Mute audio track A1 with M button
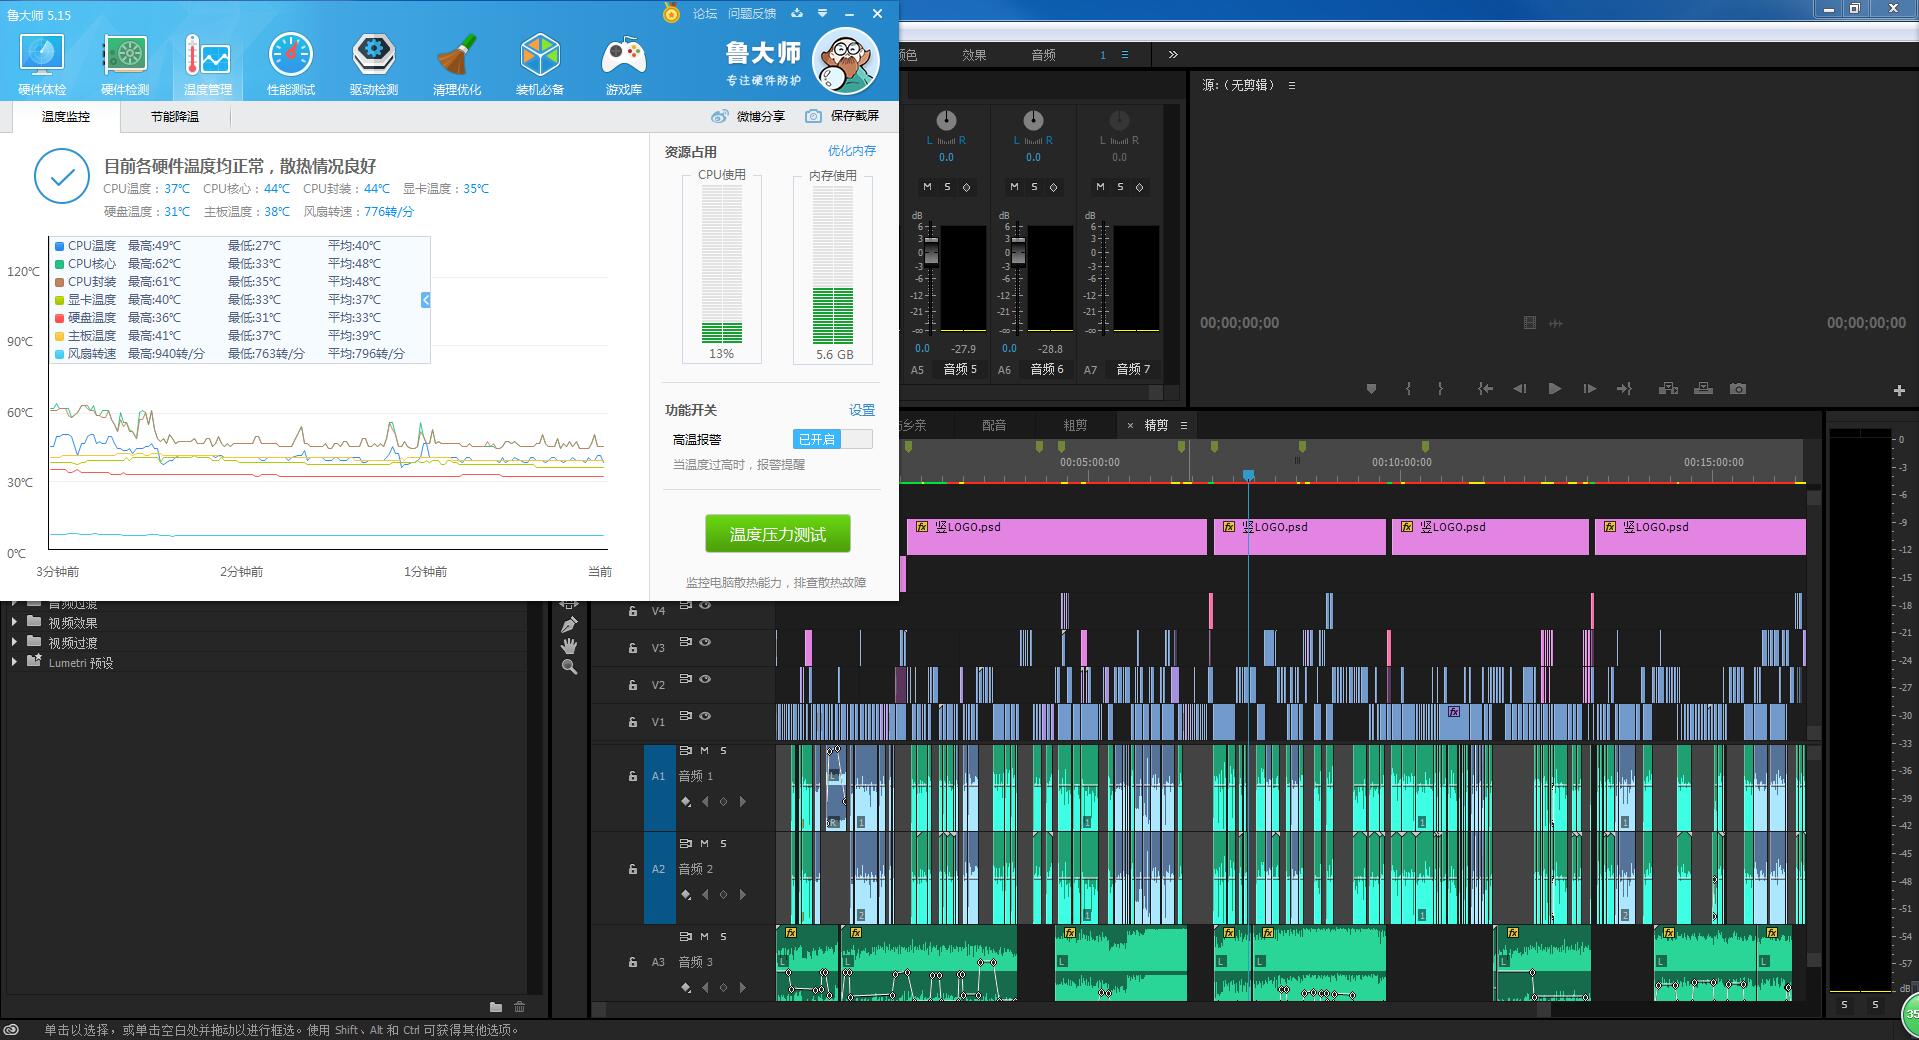1919x1040 pixels. tap(705, 750)
